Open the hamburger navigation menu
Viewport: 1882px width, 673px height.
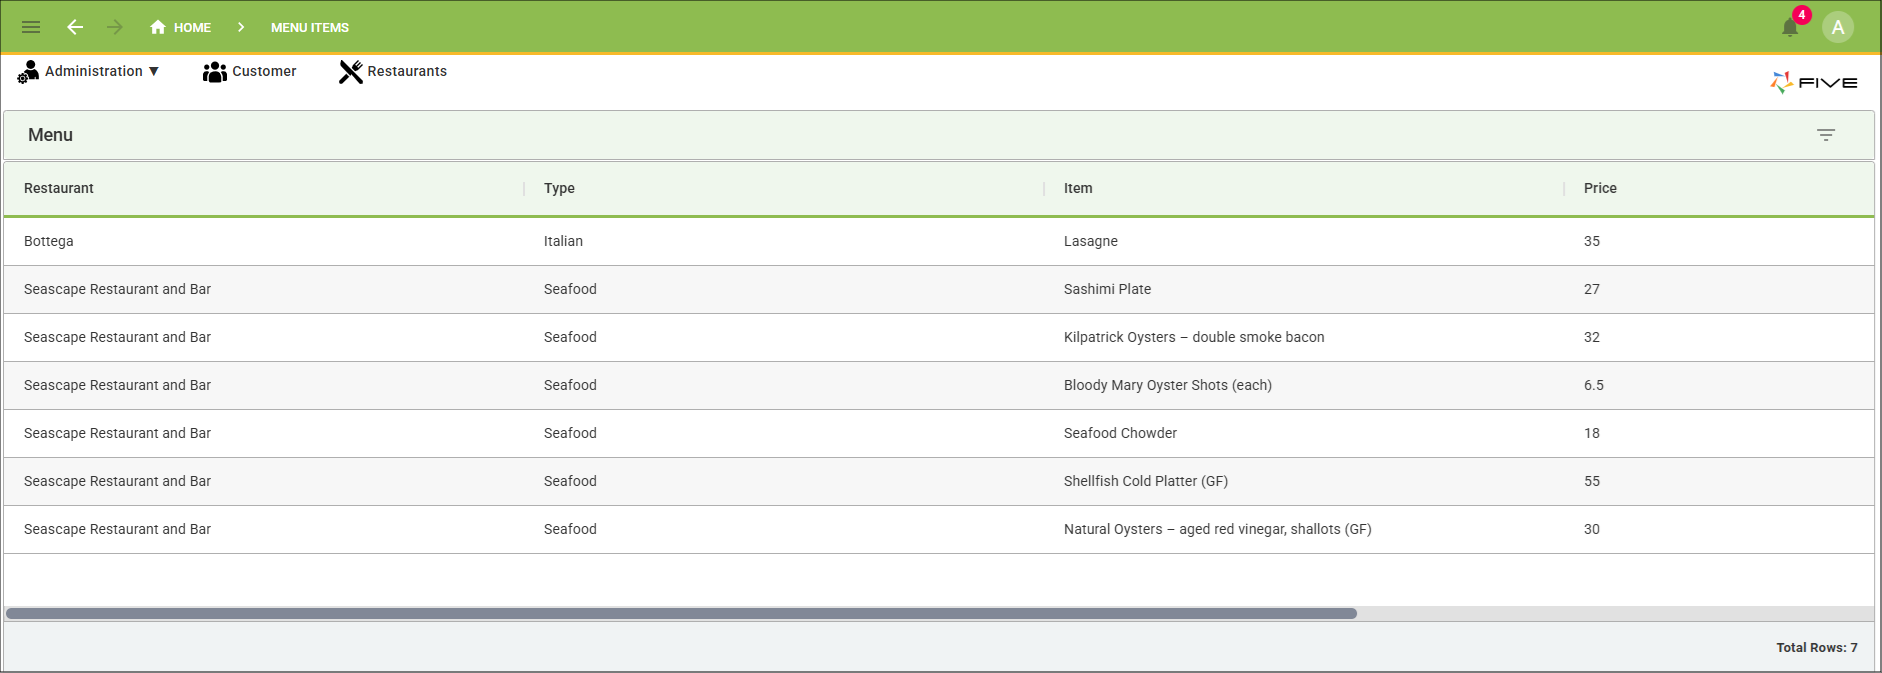tap(31, 27)
